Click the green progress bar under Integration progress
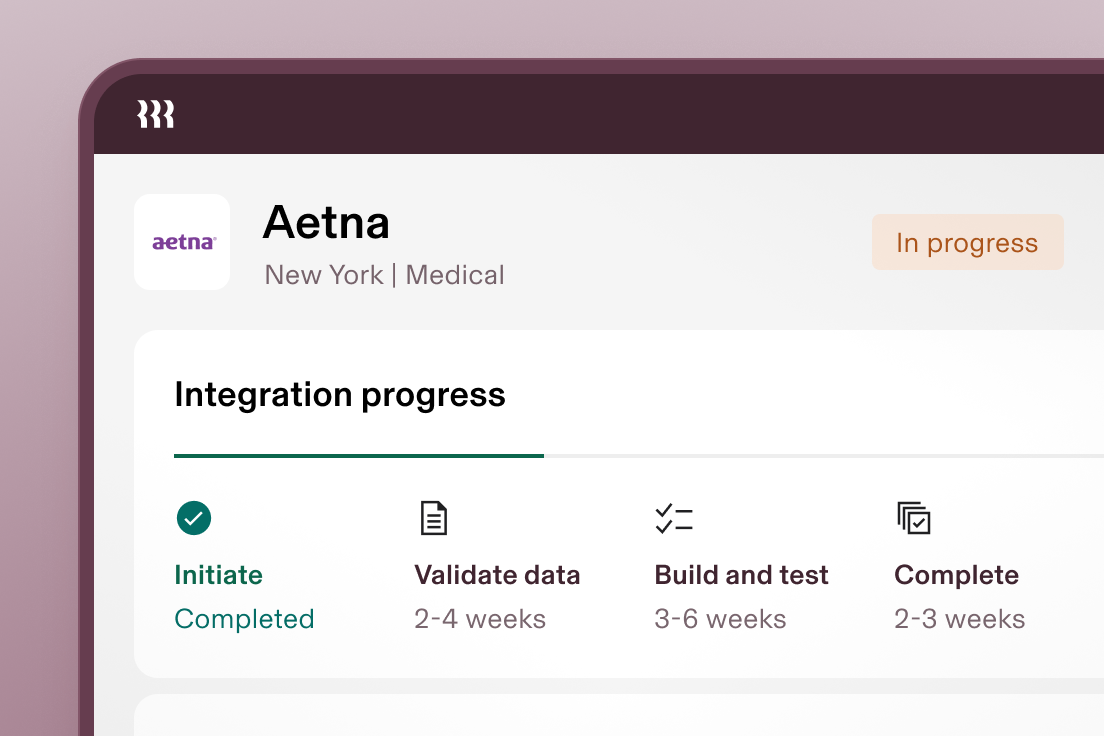Viewport: 1104px width, 736px height. point(359,456)
